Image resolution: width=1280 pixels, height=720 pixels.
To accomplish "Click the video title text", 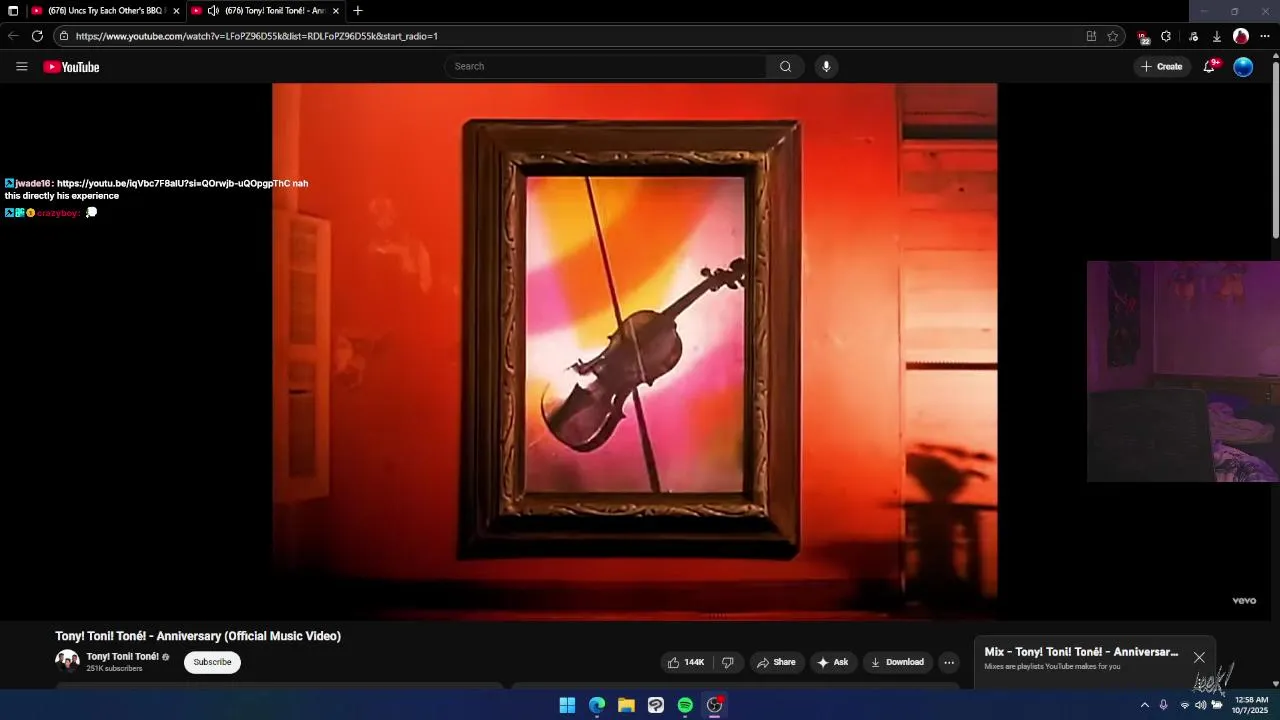I will 198,636.
